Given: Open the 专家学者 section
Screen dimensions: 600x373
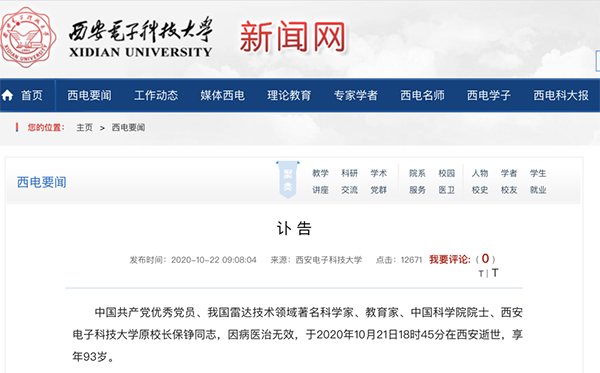Looking at the screenshot, I should (x=355, y=95).
